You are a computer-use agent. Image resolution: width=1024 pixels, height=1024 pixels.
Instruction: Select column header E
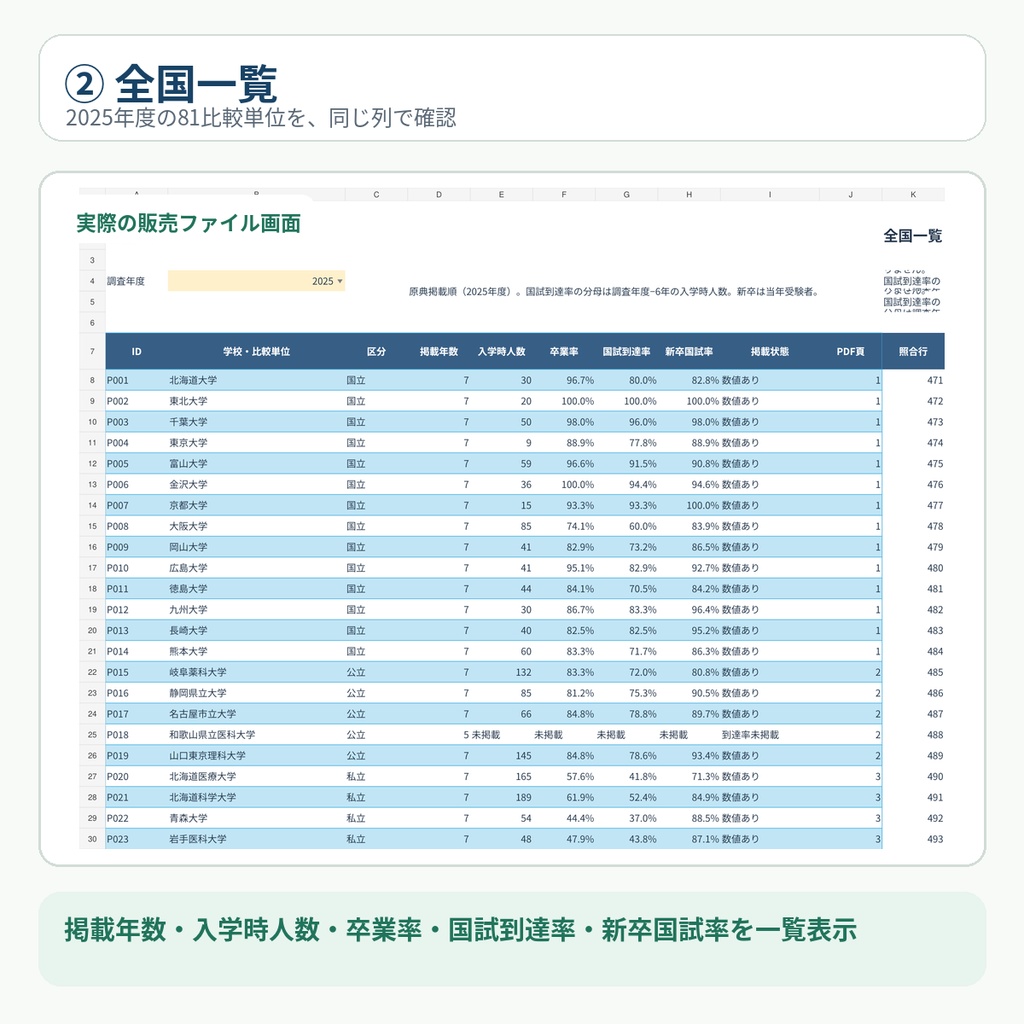click(502, 195)
